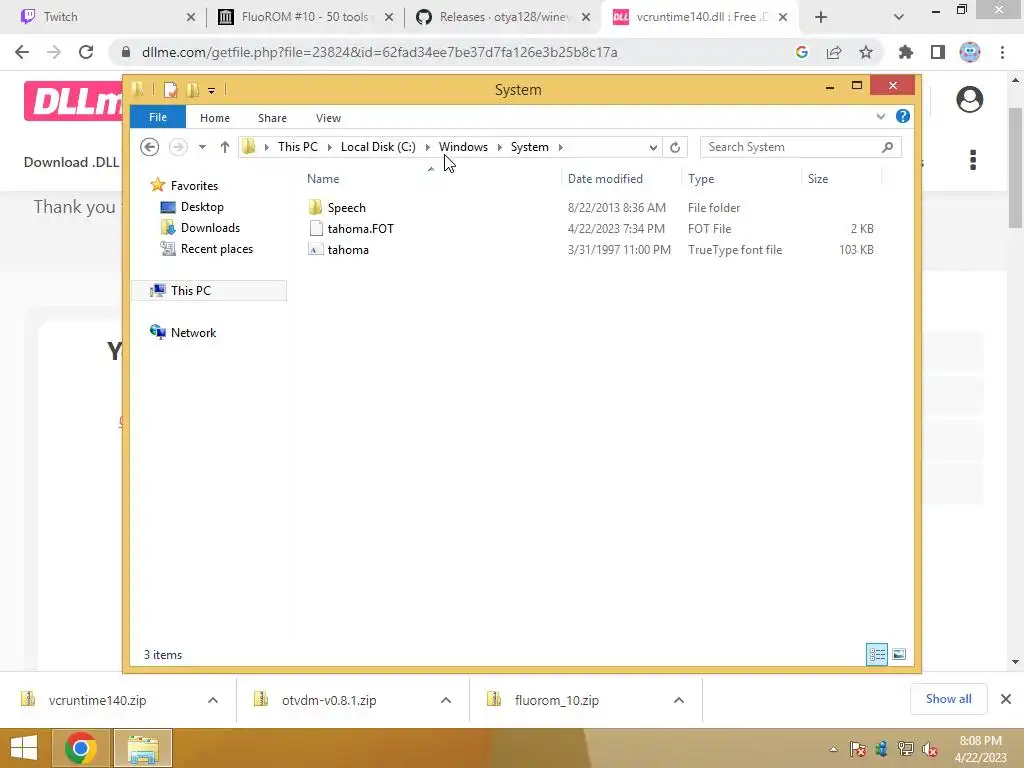Open recent locations dropdown arrow
The width and height of the screenshot is (1024, 768).
[202, 147]
